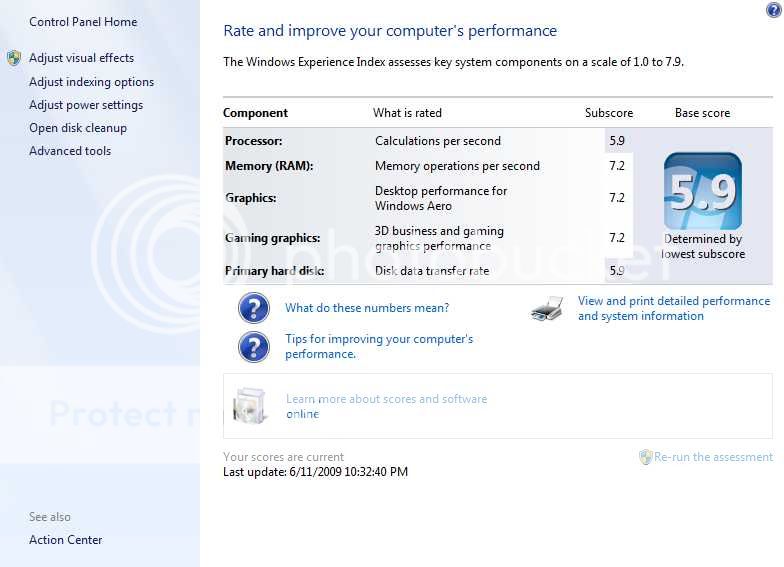Open Control Panel Home

click(x=83, y=22)
